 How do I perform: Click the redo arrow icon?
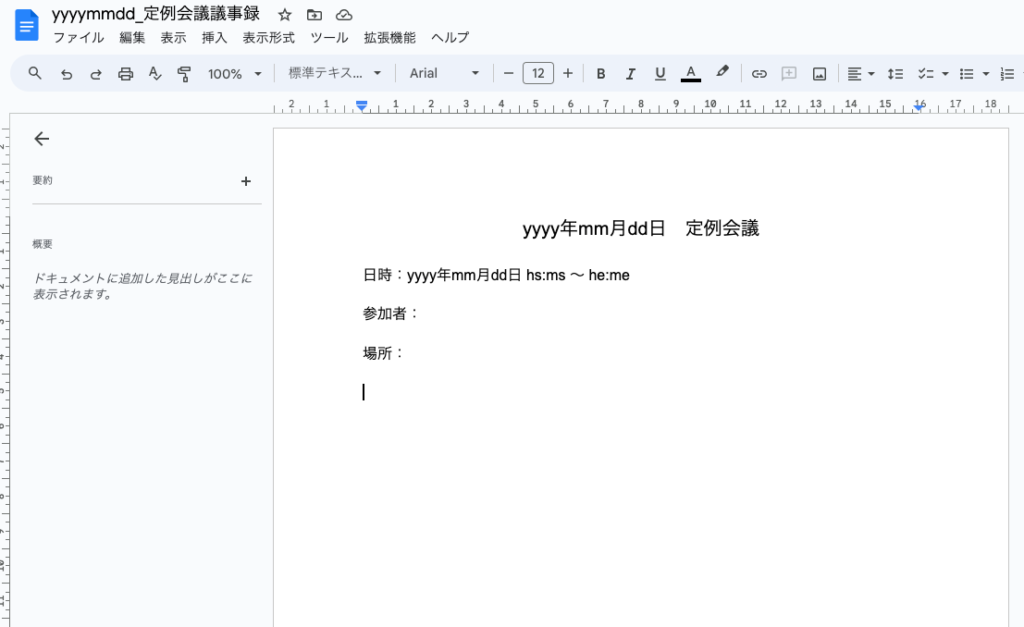click(96, 74)
